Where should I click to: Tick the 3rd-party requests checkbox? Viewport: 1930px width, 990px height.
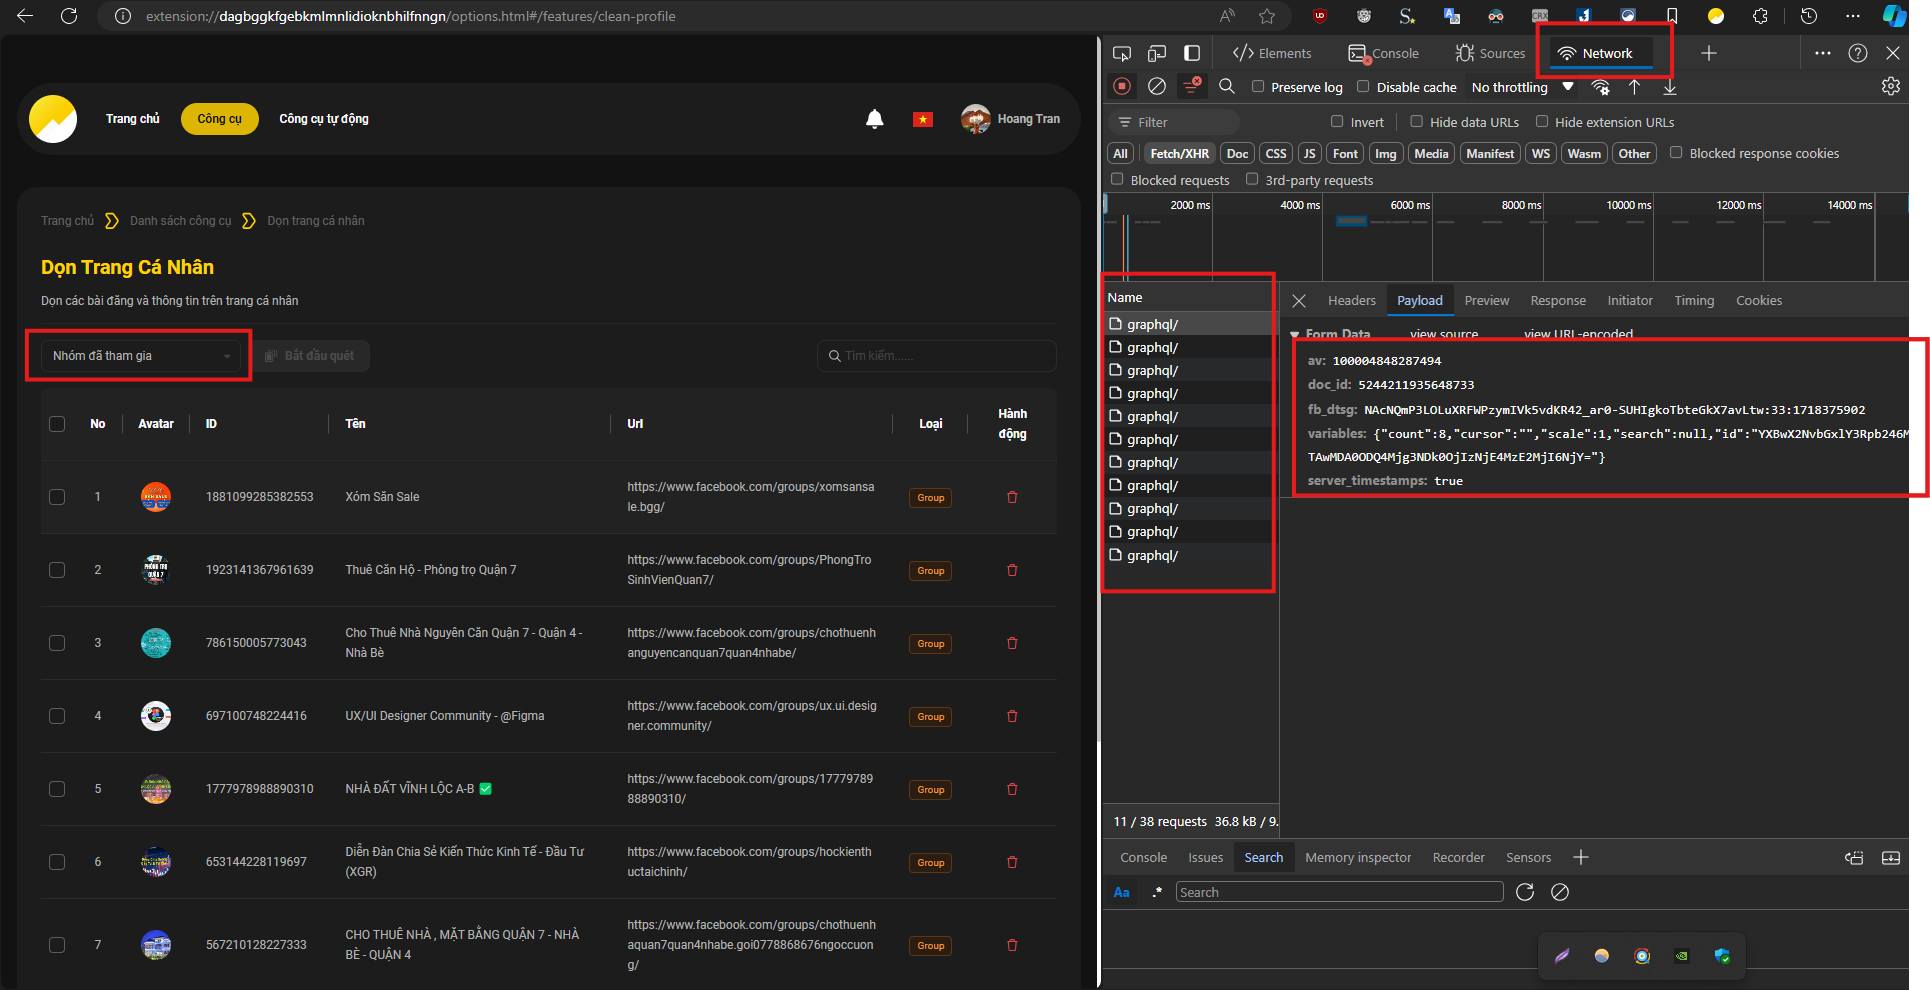(1252, 180)
